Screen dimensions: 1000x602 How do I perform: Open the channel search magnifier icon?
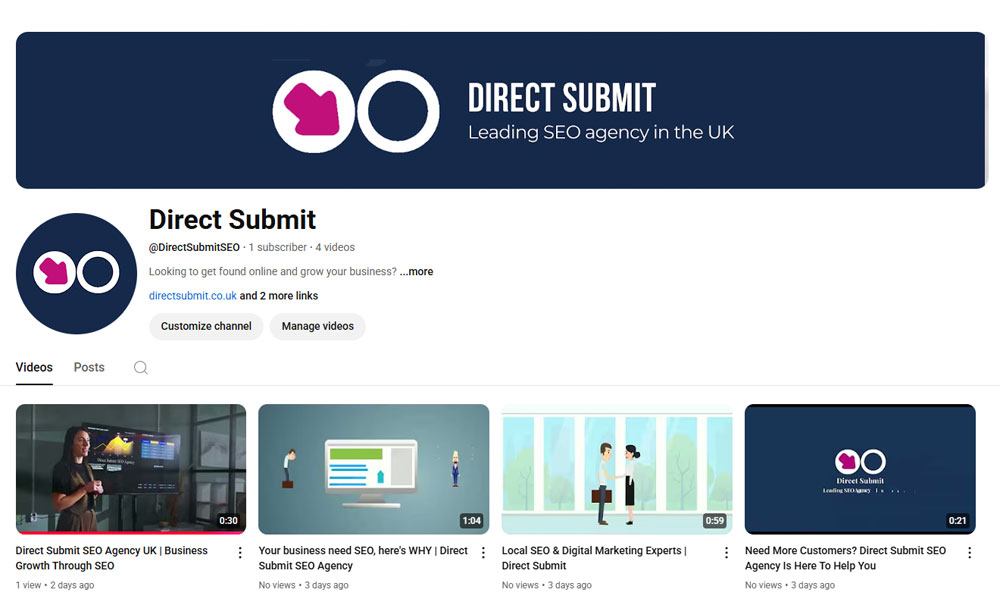click(140, 367)
